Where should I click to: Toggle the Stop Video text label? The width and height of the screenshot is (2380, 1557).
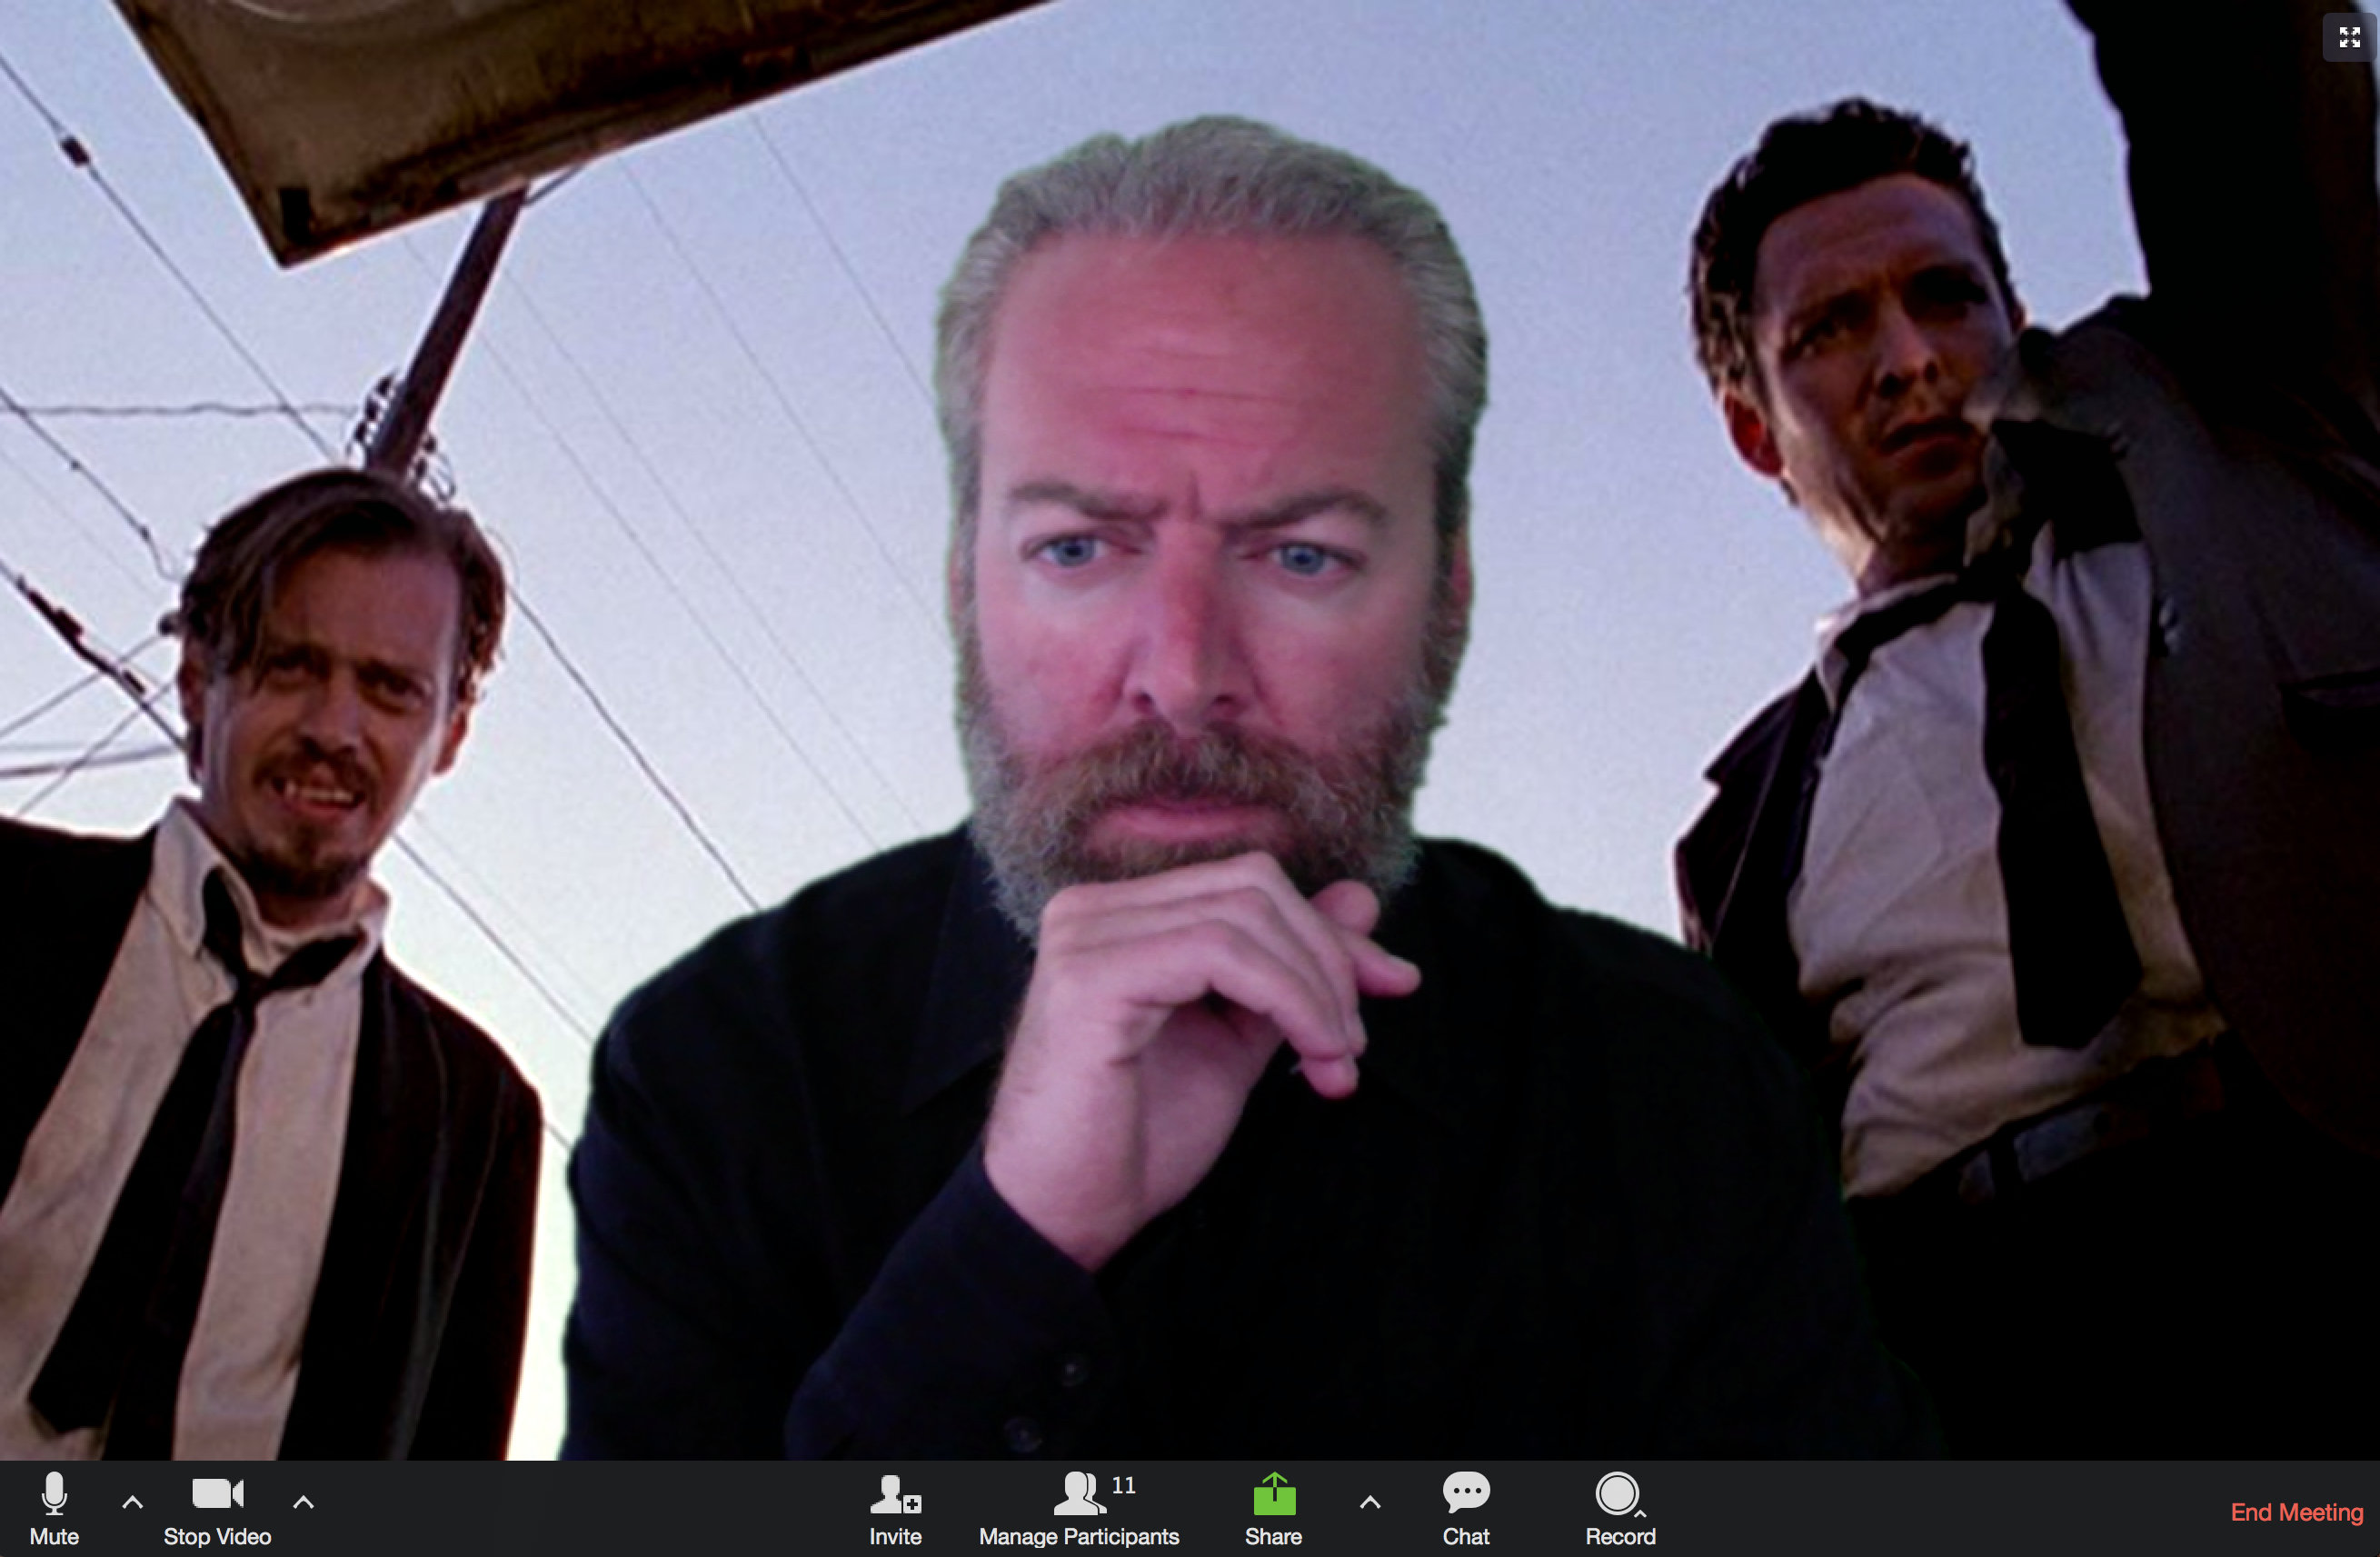217,1536
